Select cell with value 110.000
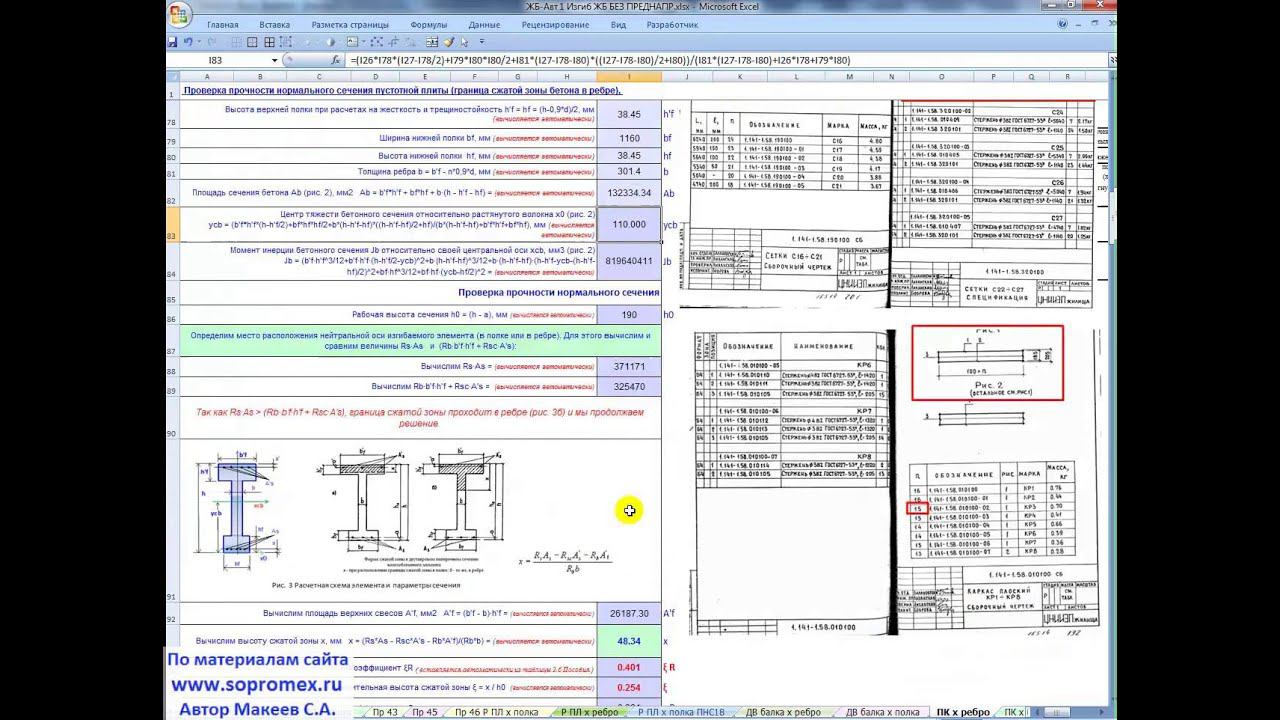 tap(629, 225)
